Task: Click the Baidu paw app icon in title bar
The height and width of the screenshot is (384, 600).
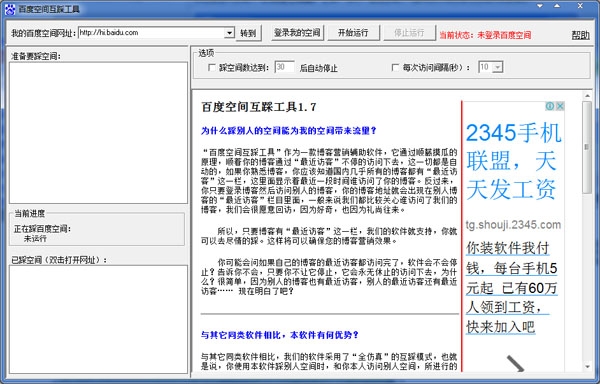Action: pyautogui.click(x=10, y=9)
